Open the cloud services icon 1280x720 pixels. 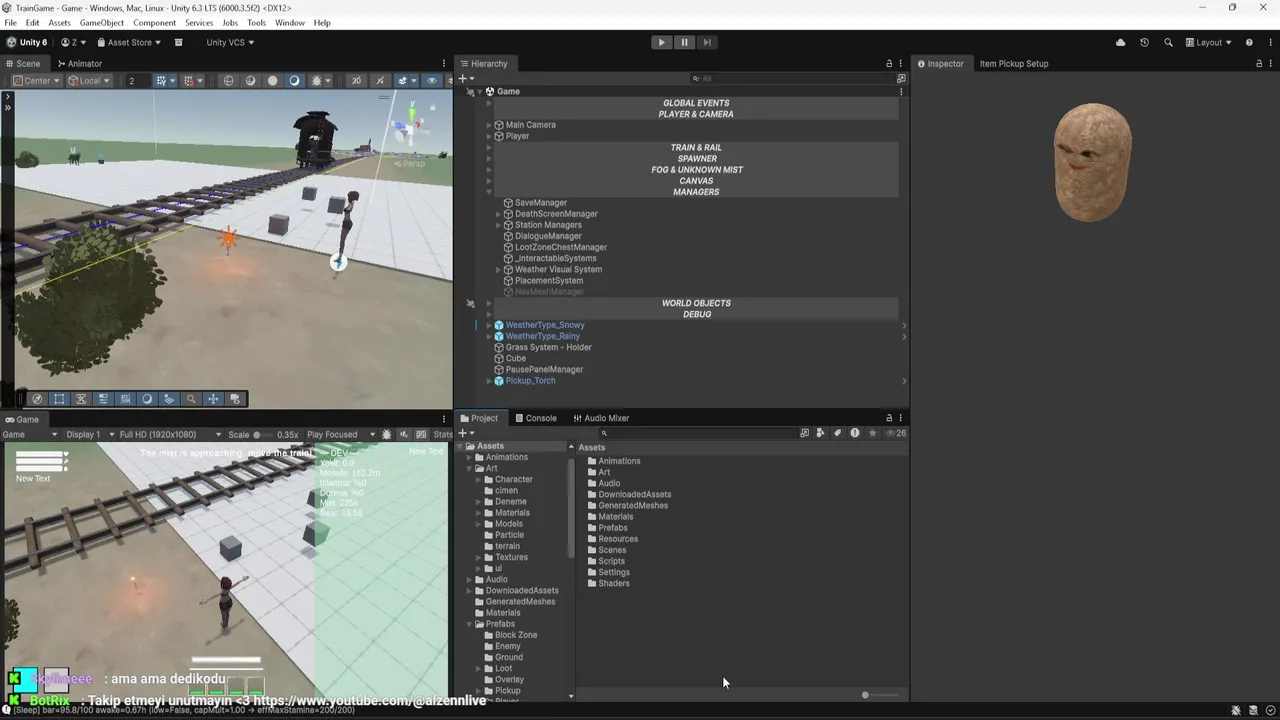point(1120,42)
